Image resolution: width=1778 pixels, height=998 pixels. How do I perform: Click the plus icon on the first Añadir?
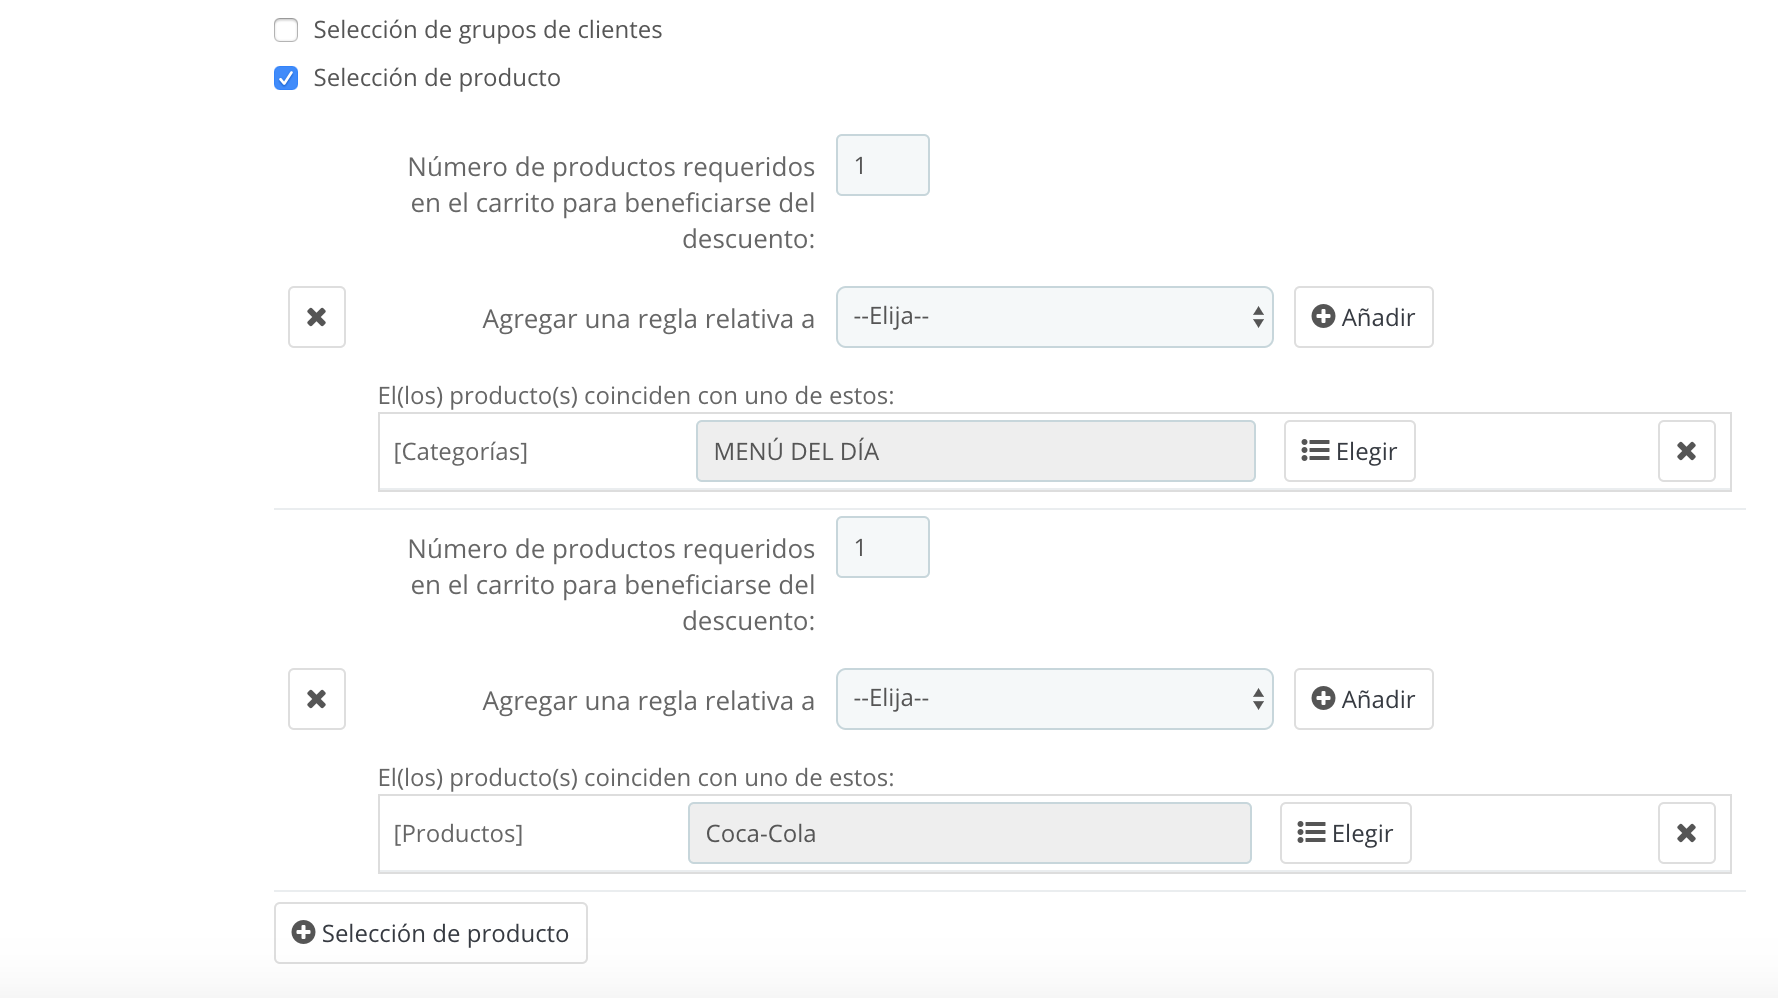click(x=1323, y=317)
